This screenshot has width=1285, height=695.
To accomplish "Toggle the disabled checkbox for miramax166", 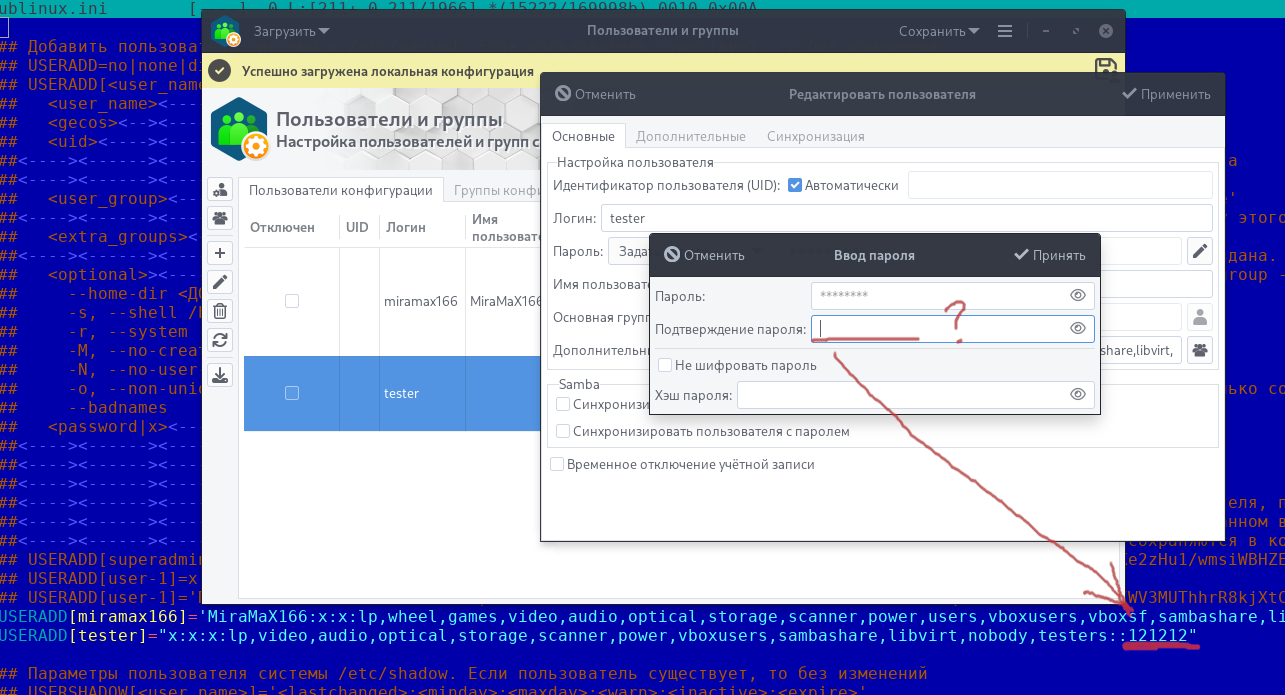I will point(291,300).
